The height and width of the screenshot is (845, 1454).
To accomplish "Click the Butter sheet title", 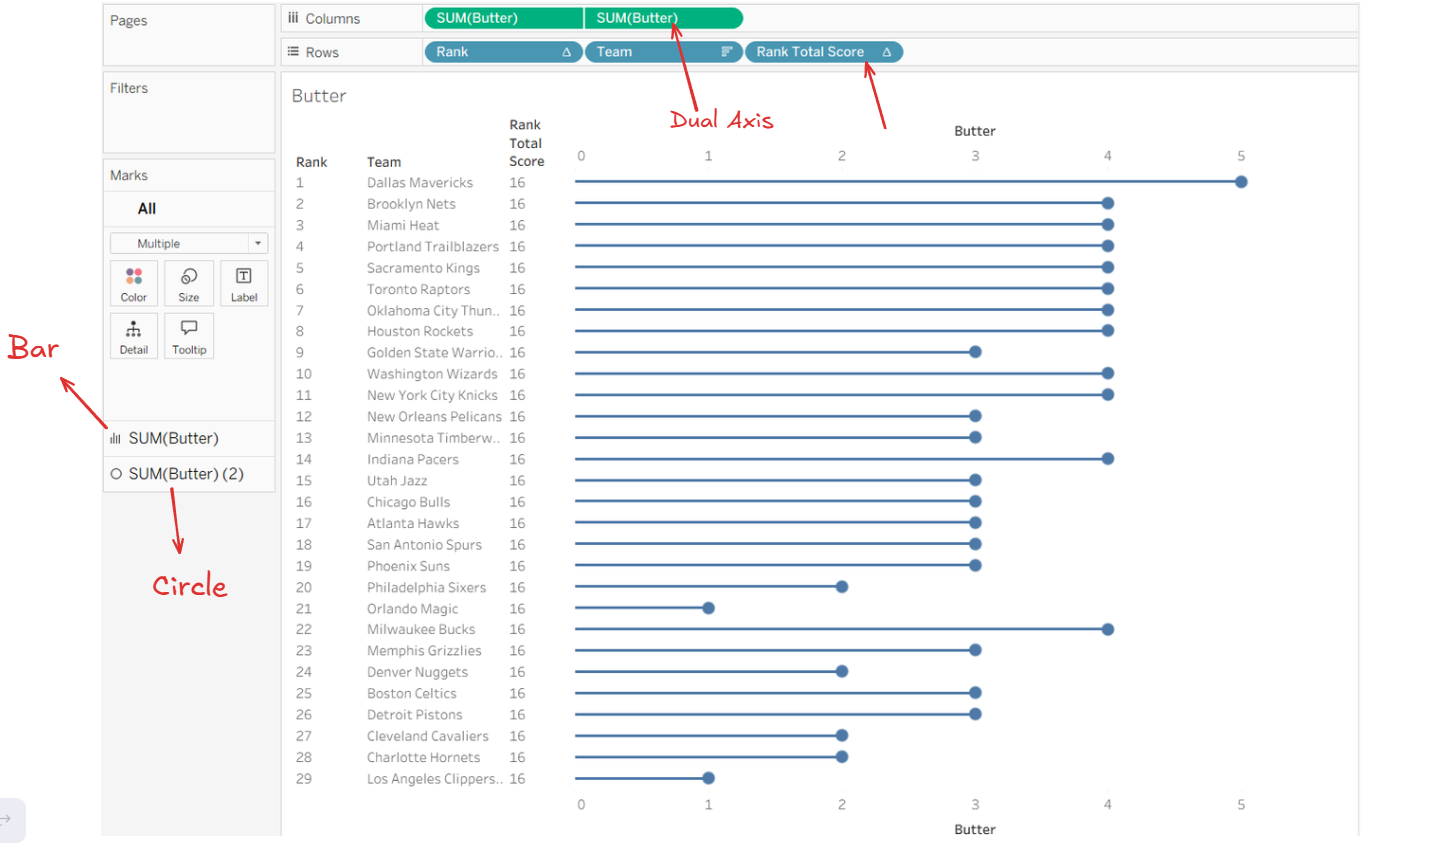I will tap(319, 96).
